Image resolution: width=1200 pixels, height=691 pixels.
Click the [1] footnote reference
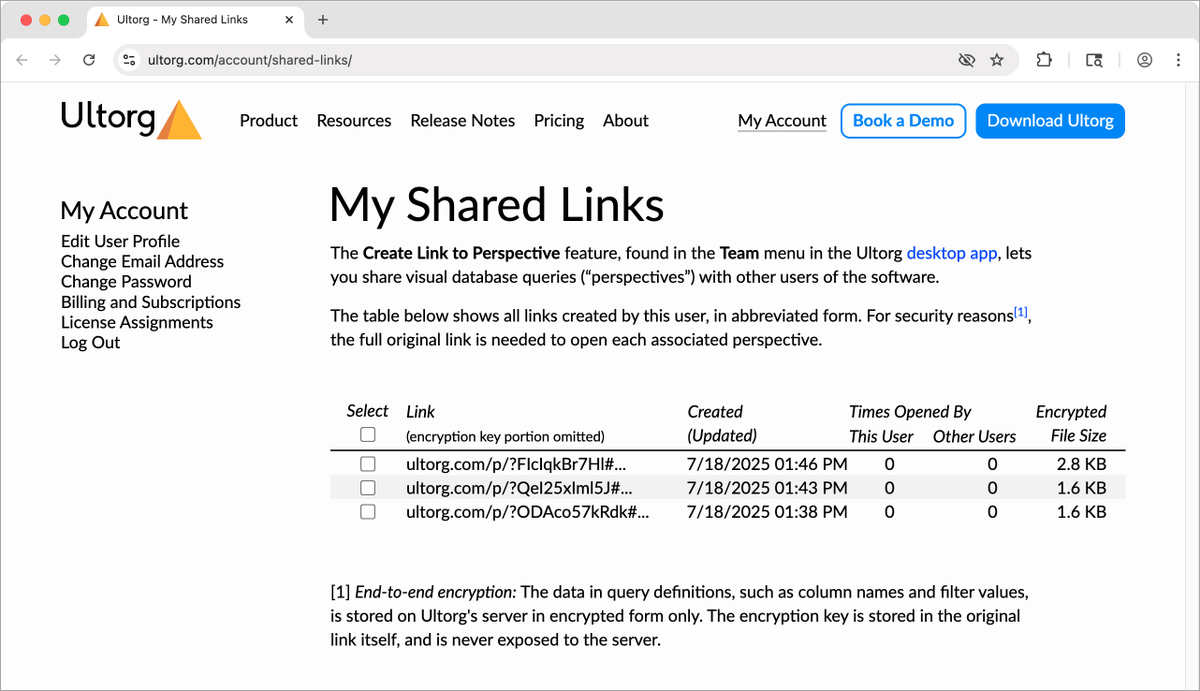click(1020, 313)
